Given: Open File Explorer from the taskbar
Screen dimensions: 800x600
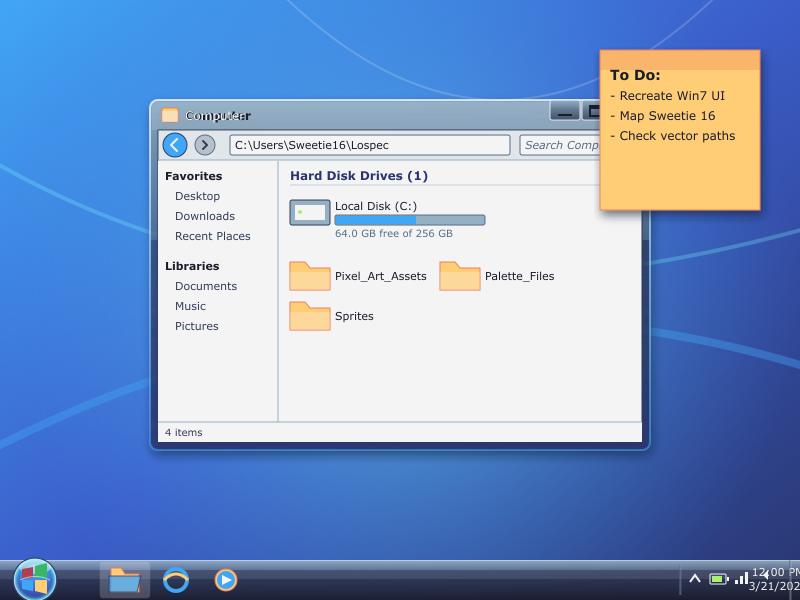Looking at the screenshot, I should point(125,580).
